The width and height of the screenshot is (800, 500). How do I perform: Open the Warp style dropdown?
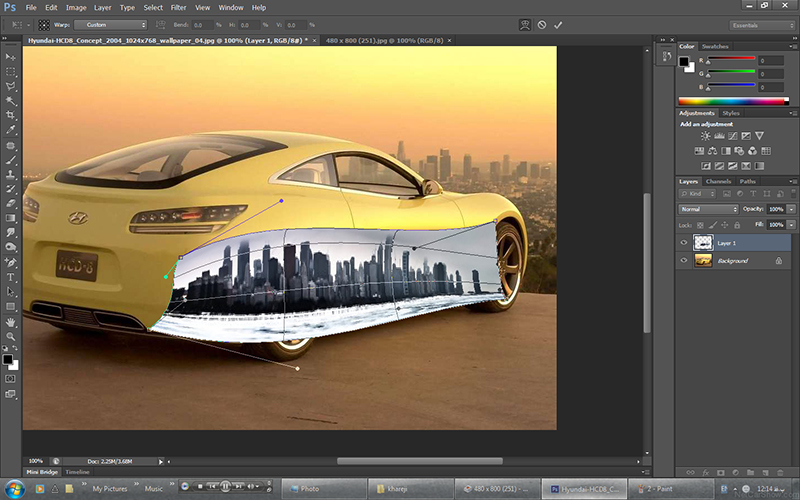pos(111,25)
